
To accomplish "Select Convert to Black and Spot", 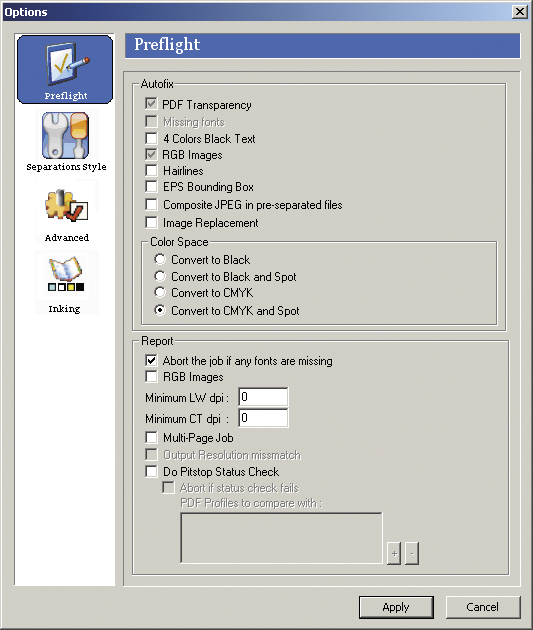I will coord(160,276).
